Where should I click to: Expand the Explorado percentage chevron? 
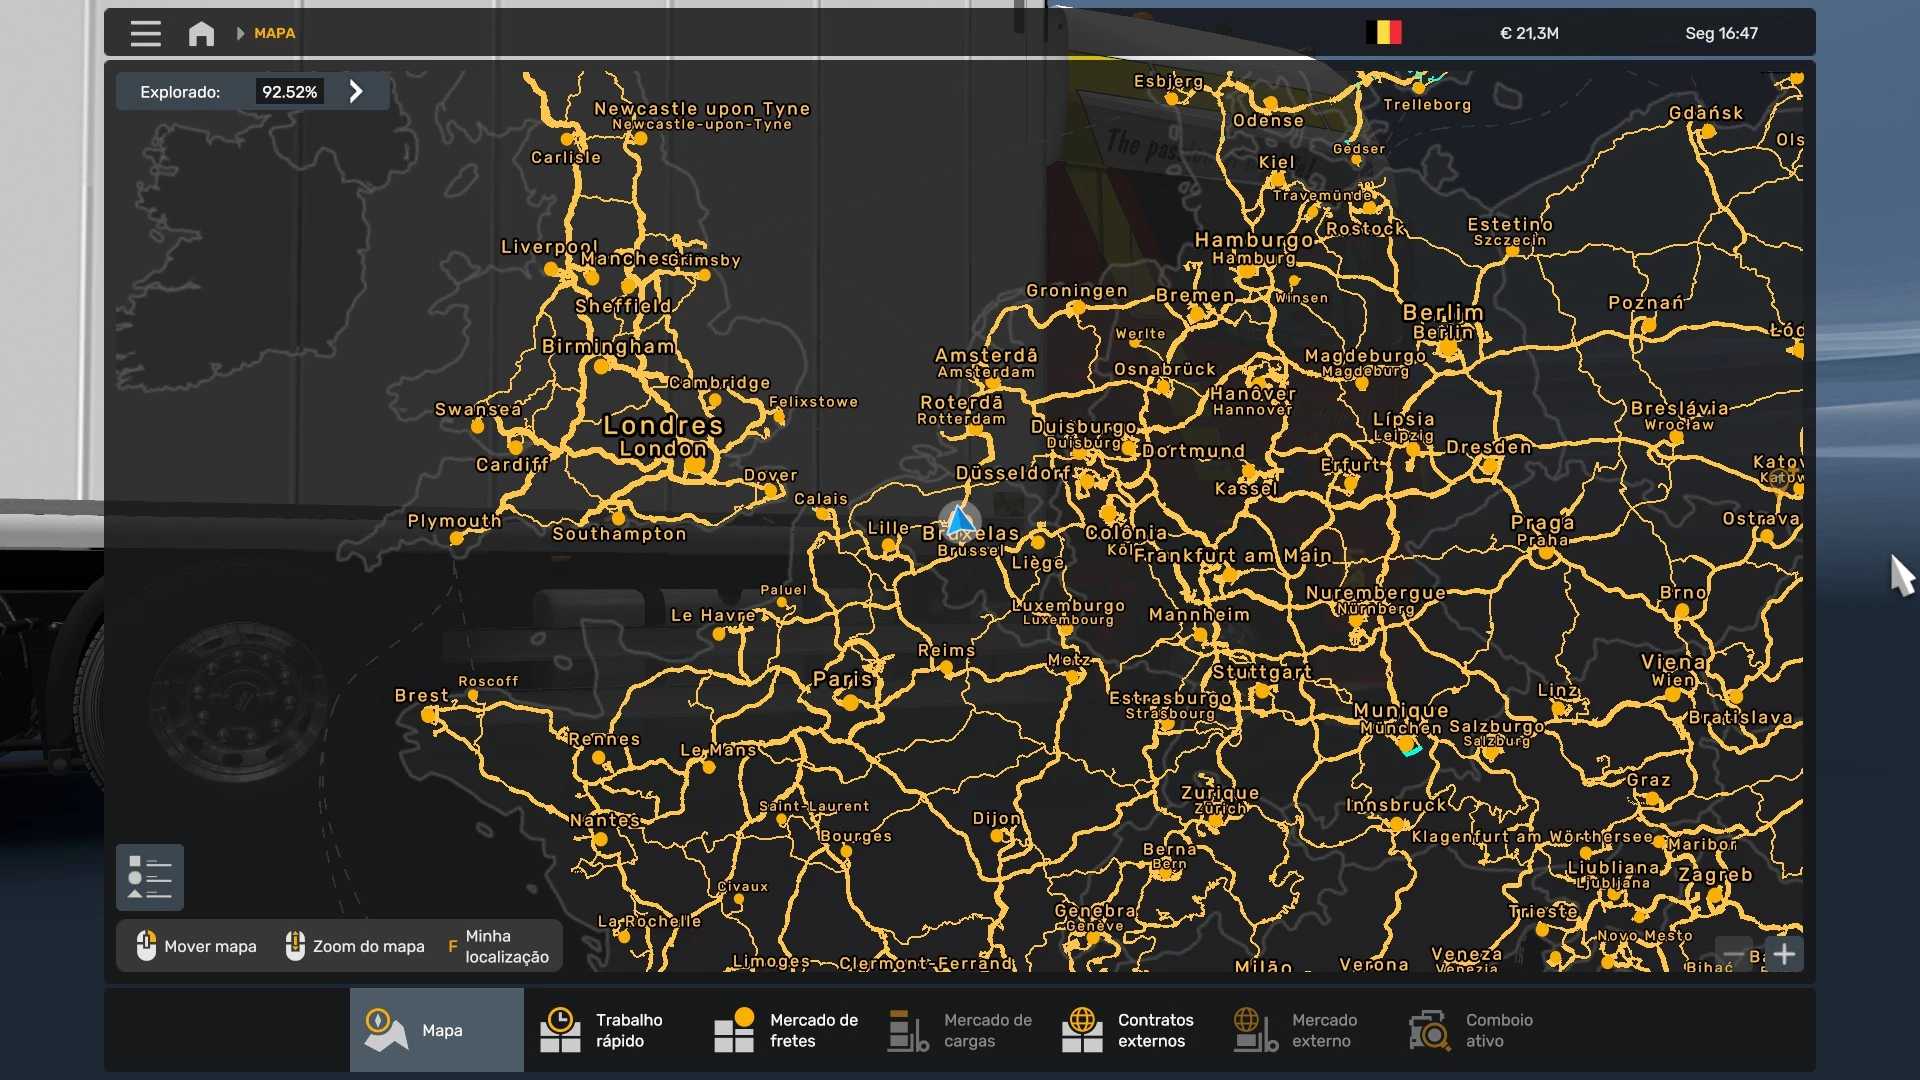coord(356,92)
